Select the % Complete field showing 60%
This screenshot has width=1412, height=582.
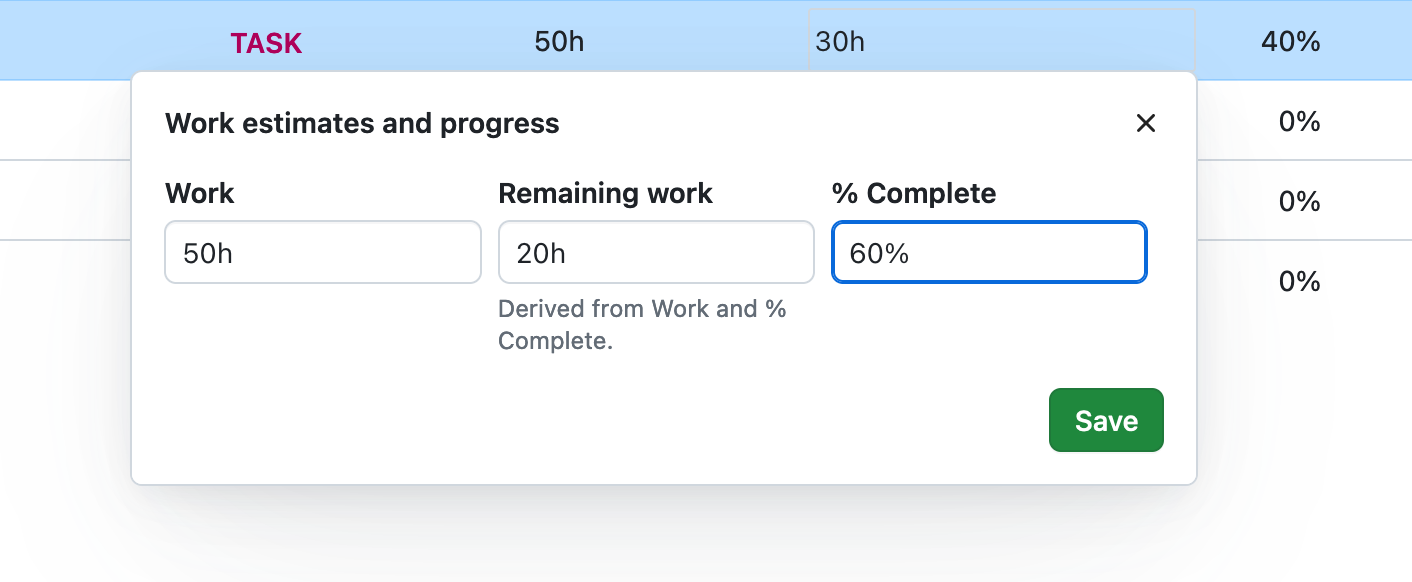(x=988, y=252)
